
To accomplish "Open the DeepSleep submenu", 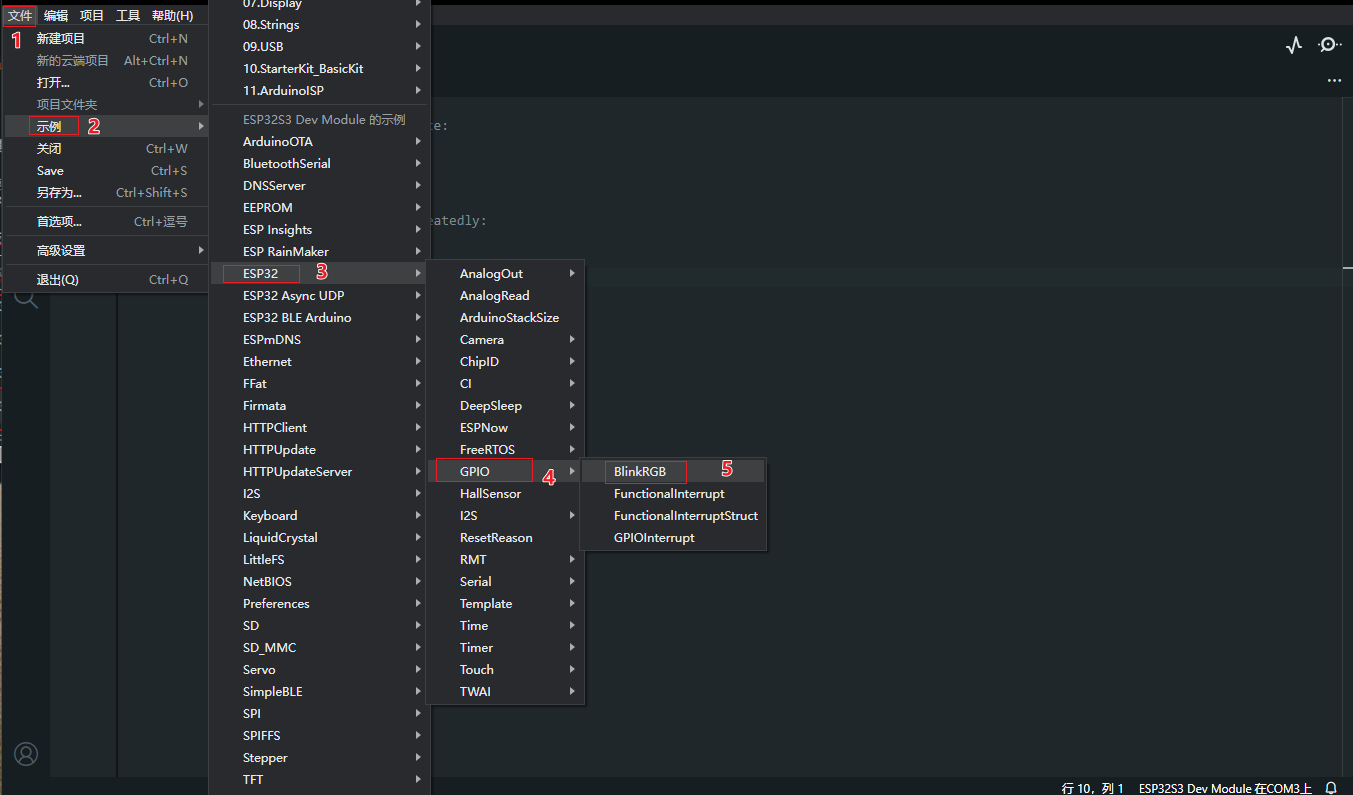I will tap(505, 406).
